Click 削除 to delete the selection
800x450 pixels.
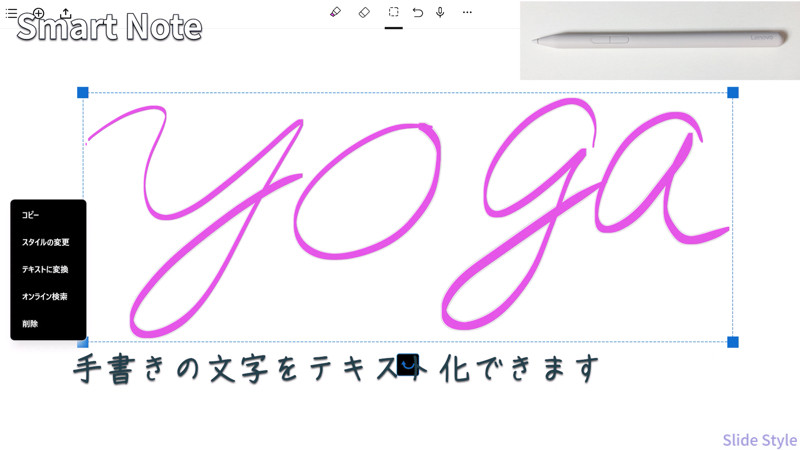pyautogui.click(x=29, y=323)
